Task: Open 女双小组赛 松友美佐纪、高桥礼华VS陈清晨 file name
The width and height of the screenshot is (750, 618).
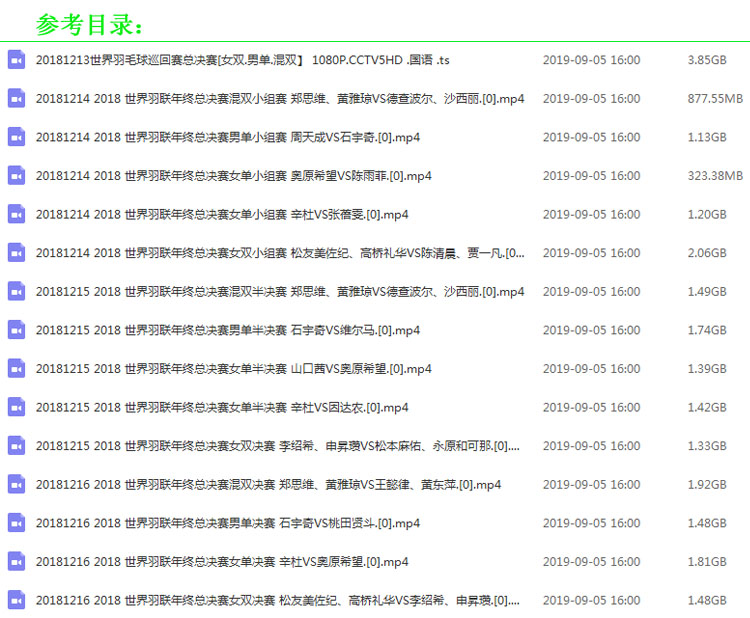Action: 280,253
